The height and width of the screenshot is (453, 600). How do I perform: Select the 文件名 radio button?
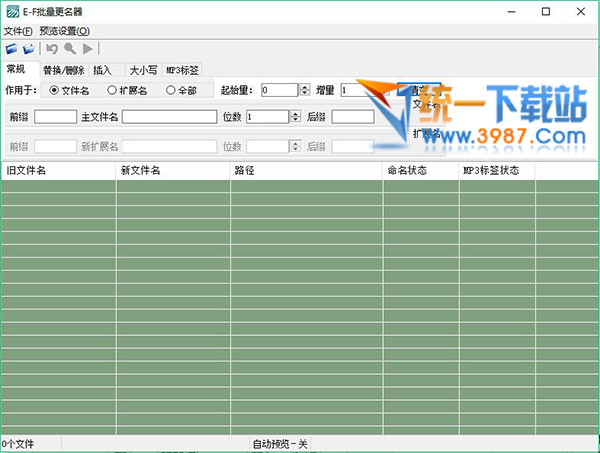(54, 90)
